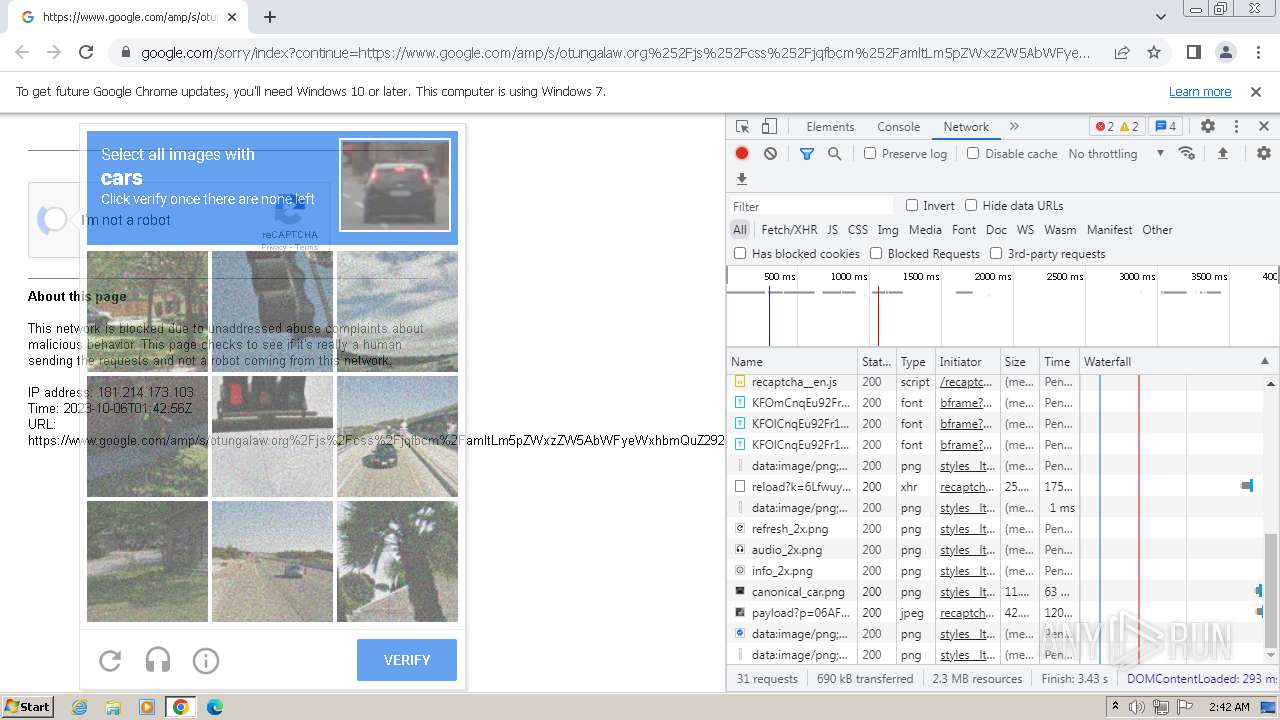The image size is (1280, 720).
Task: Open Chrome tab search dropdown arrow
Action: point(1160,17)
